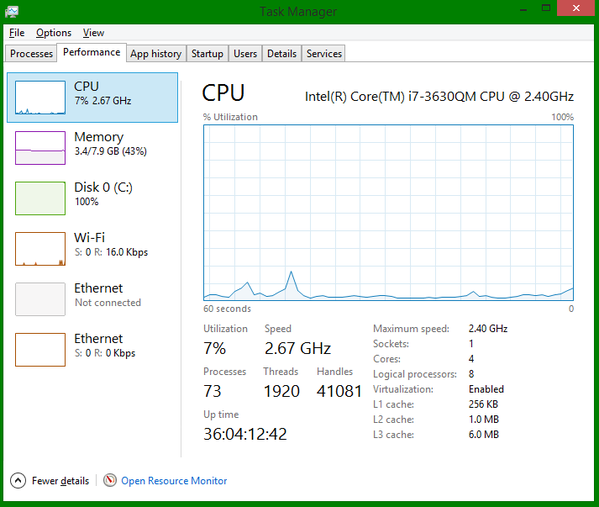Select the Ethernet S: 0 R: 0 Kbps entry
599x507 pixels.
click(92, 350)
